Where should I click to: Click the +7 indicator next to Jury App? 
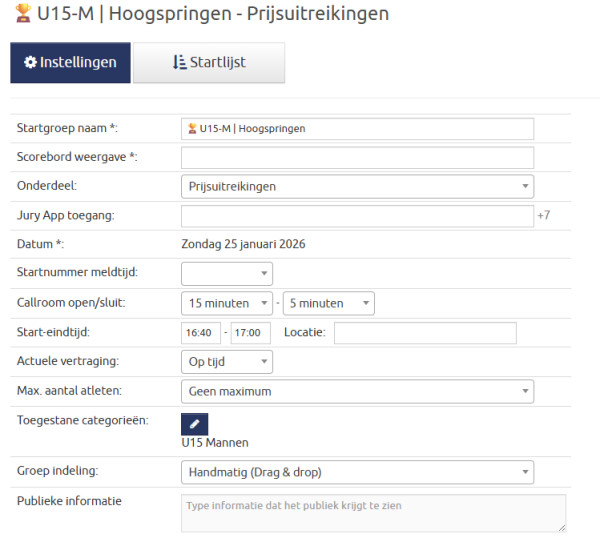[x=543, y=216]
